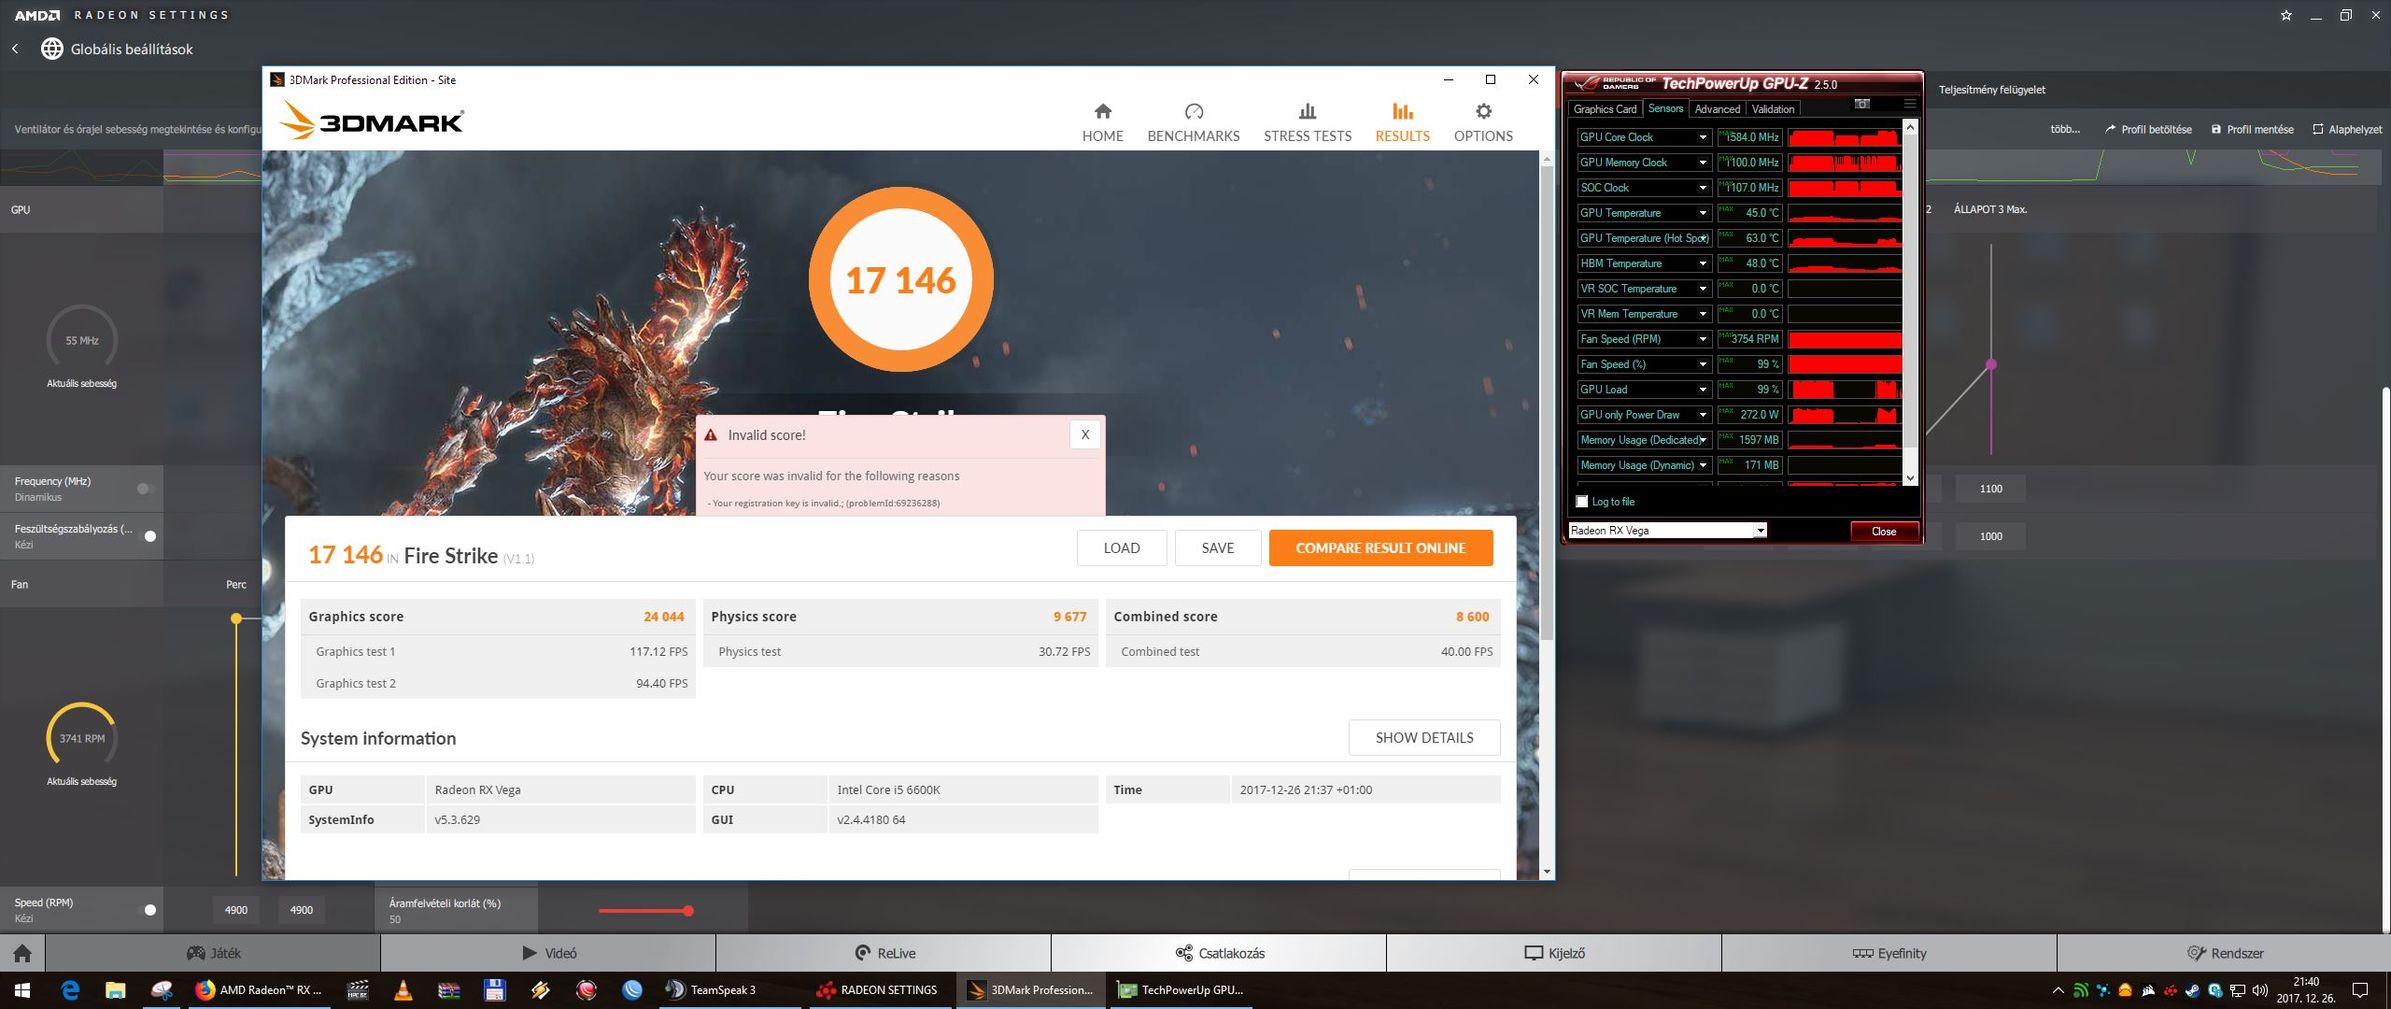Adjust the Áramfelvételi korlát red slider
Viewport: 2391px width, 1009px height.
tap(688, 911)
